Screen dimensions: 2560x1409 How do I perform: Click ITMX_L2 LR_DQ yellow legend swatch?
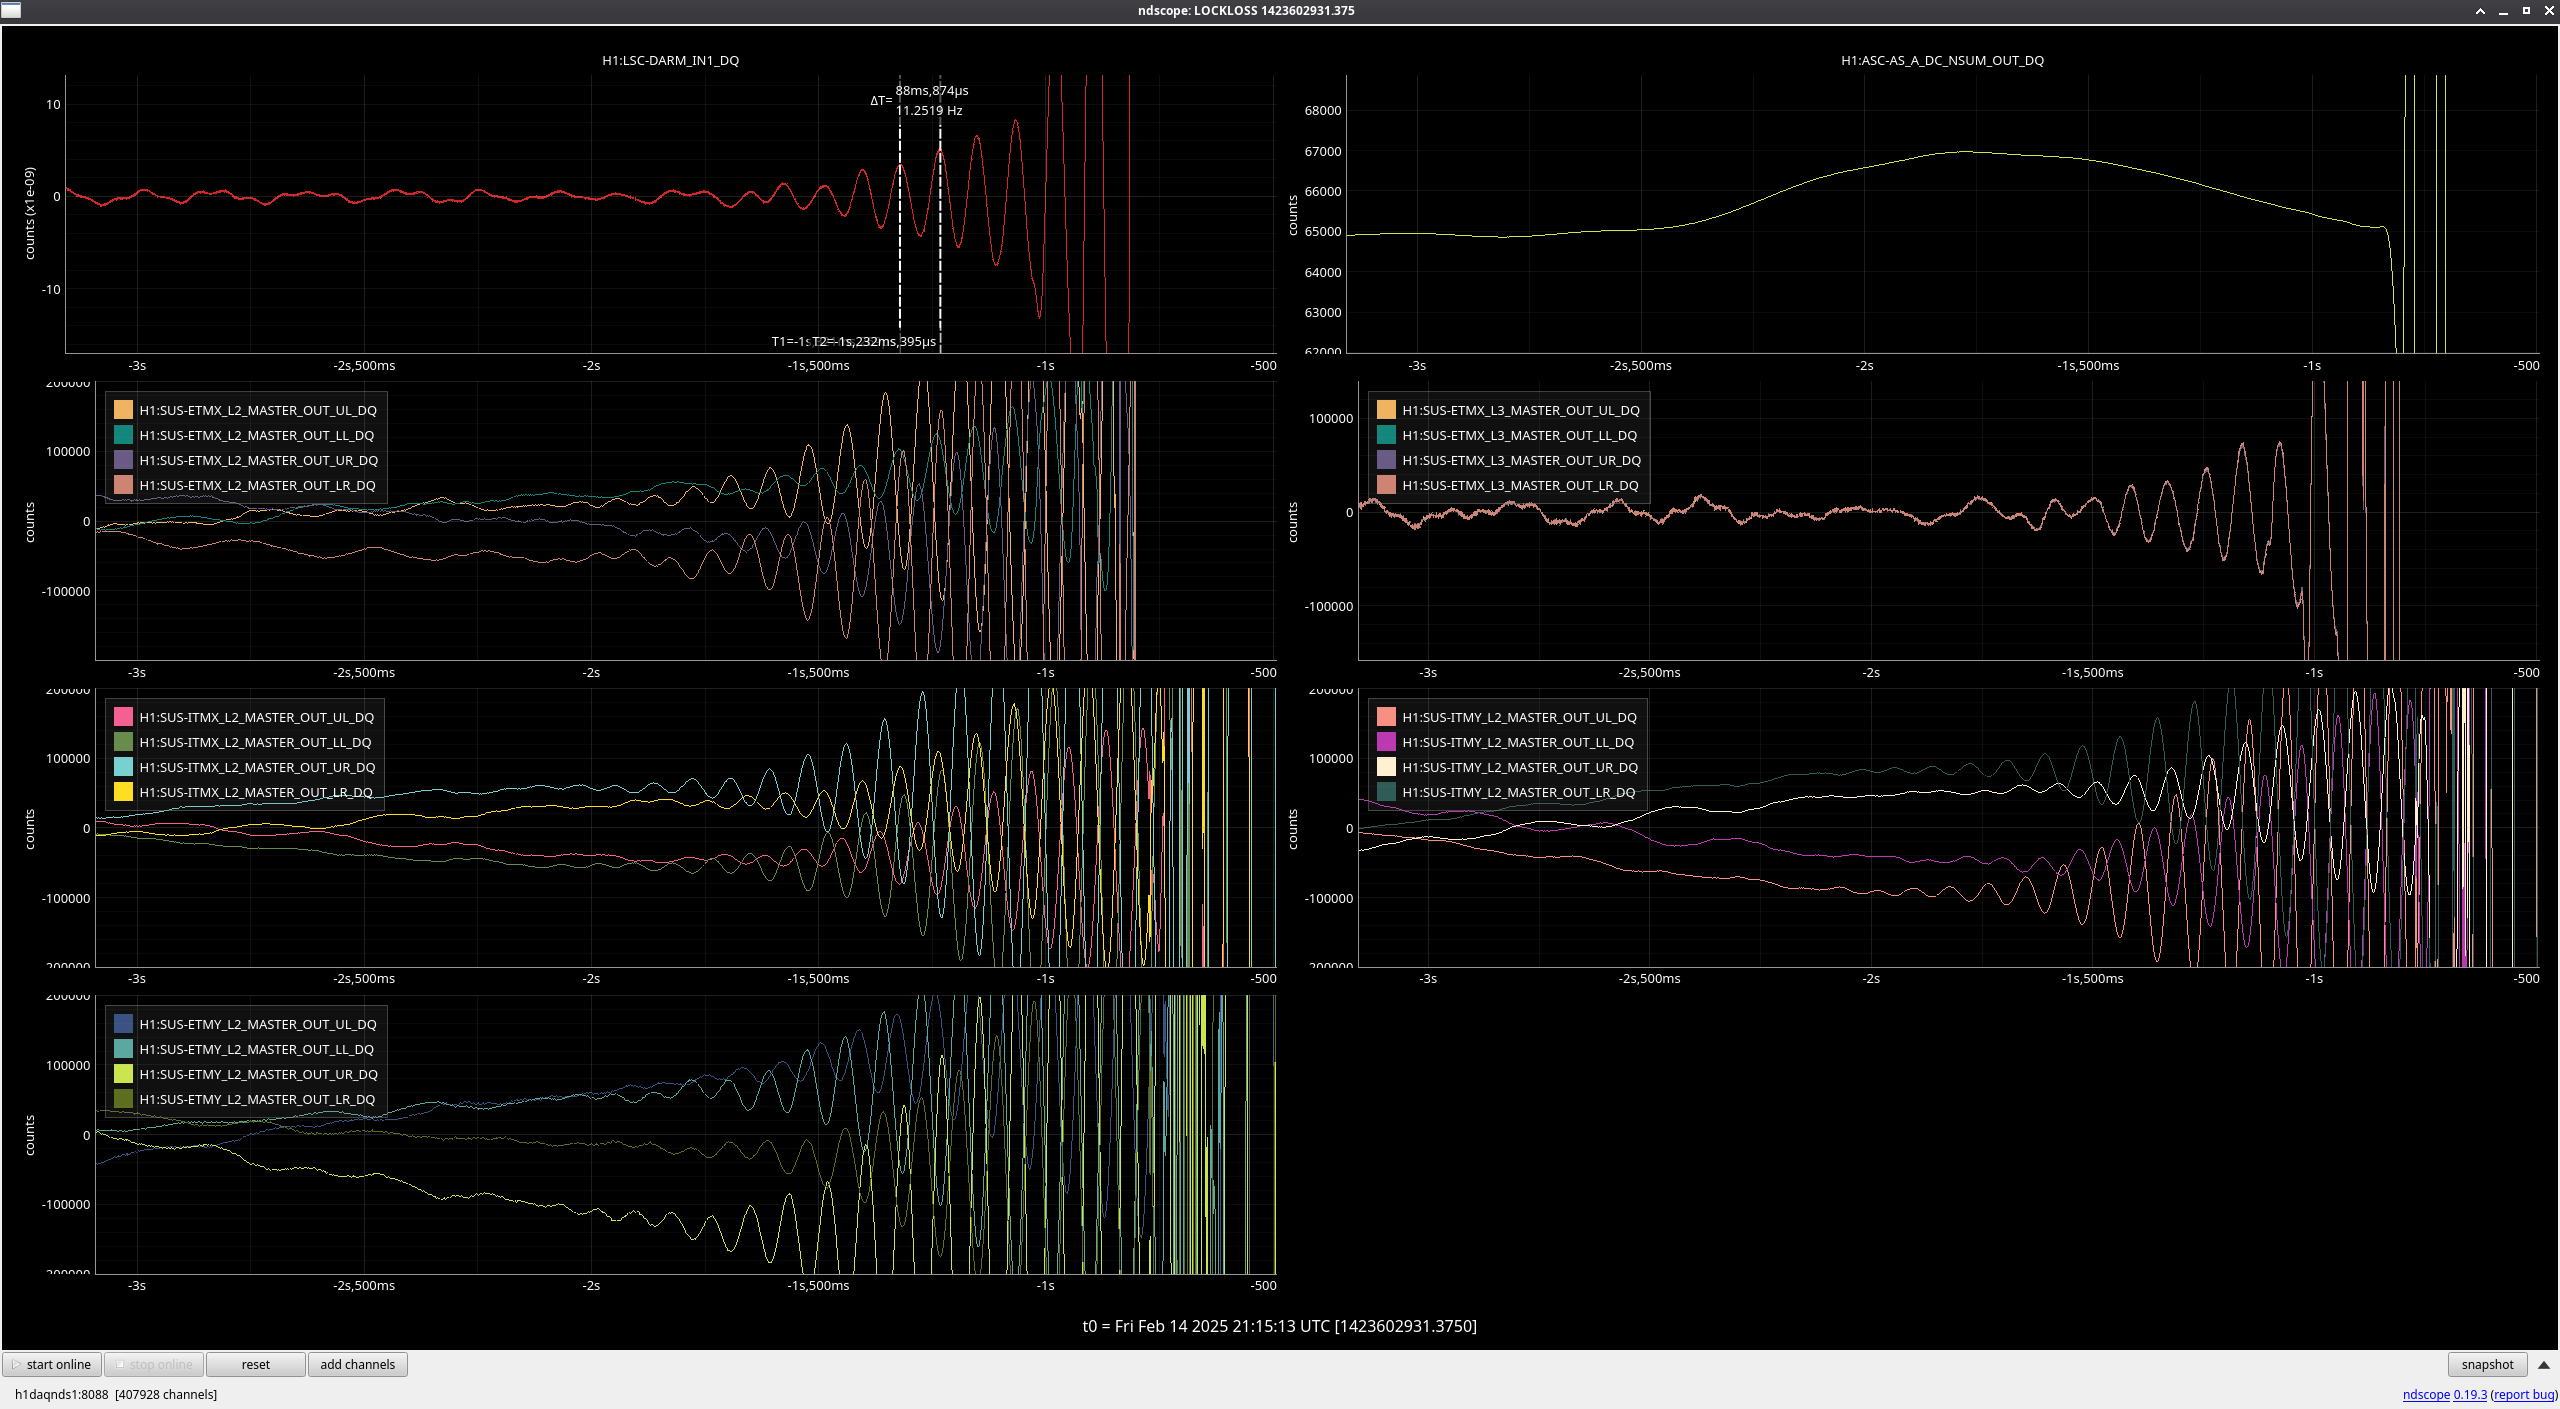point(123,792)
